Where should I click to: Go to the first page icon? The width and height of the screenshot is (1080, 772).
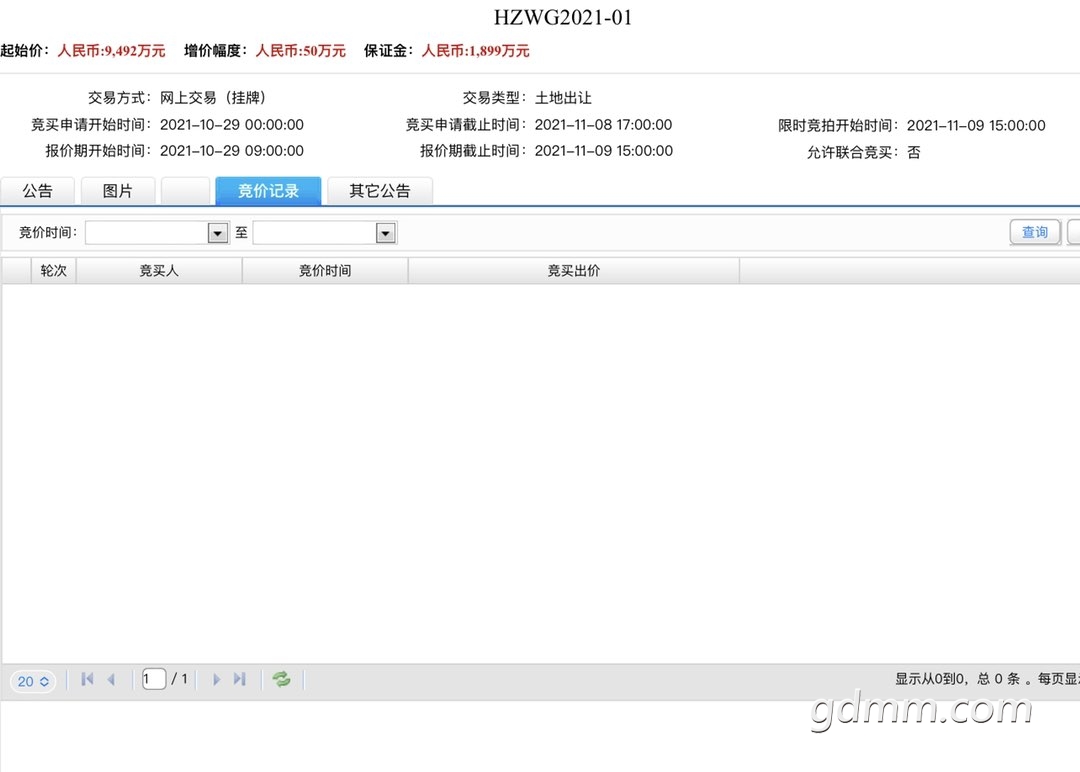pyautogui.click(x=87, y=680)
